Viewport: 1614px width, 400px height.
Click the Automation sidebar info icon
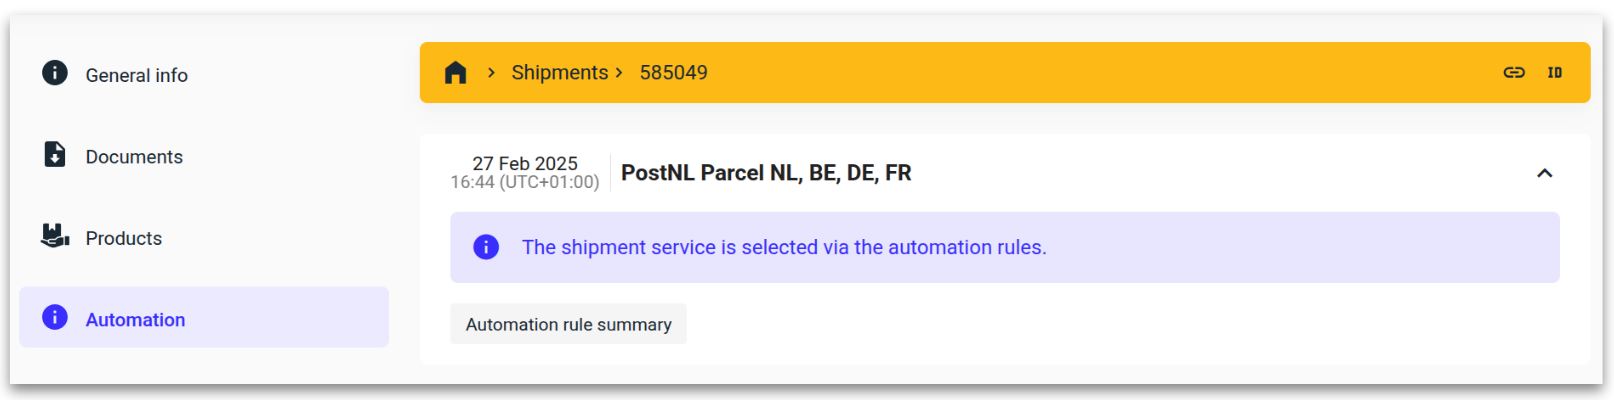click(55, 317)
